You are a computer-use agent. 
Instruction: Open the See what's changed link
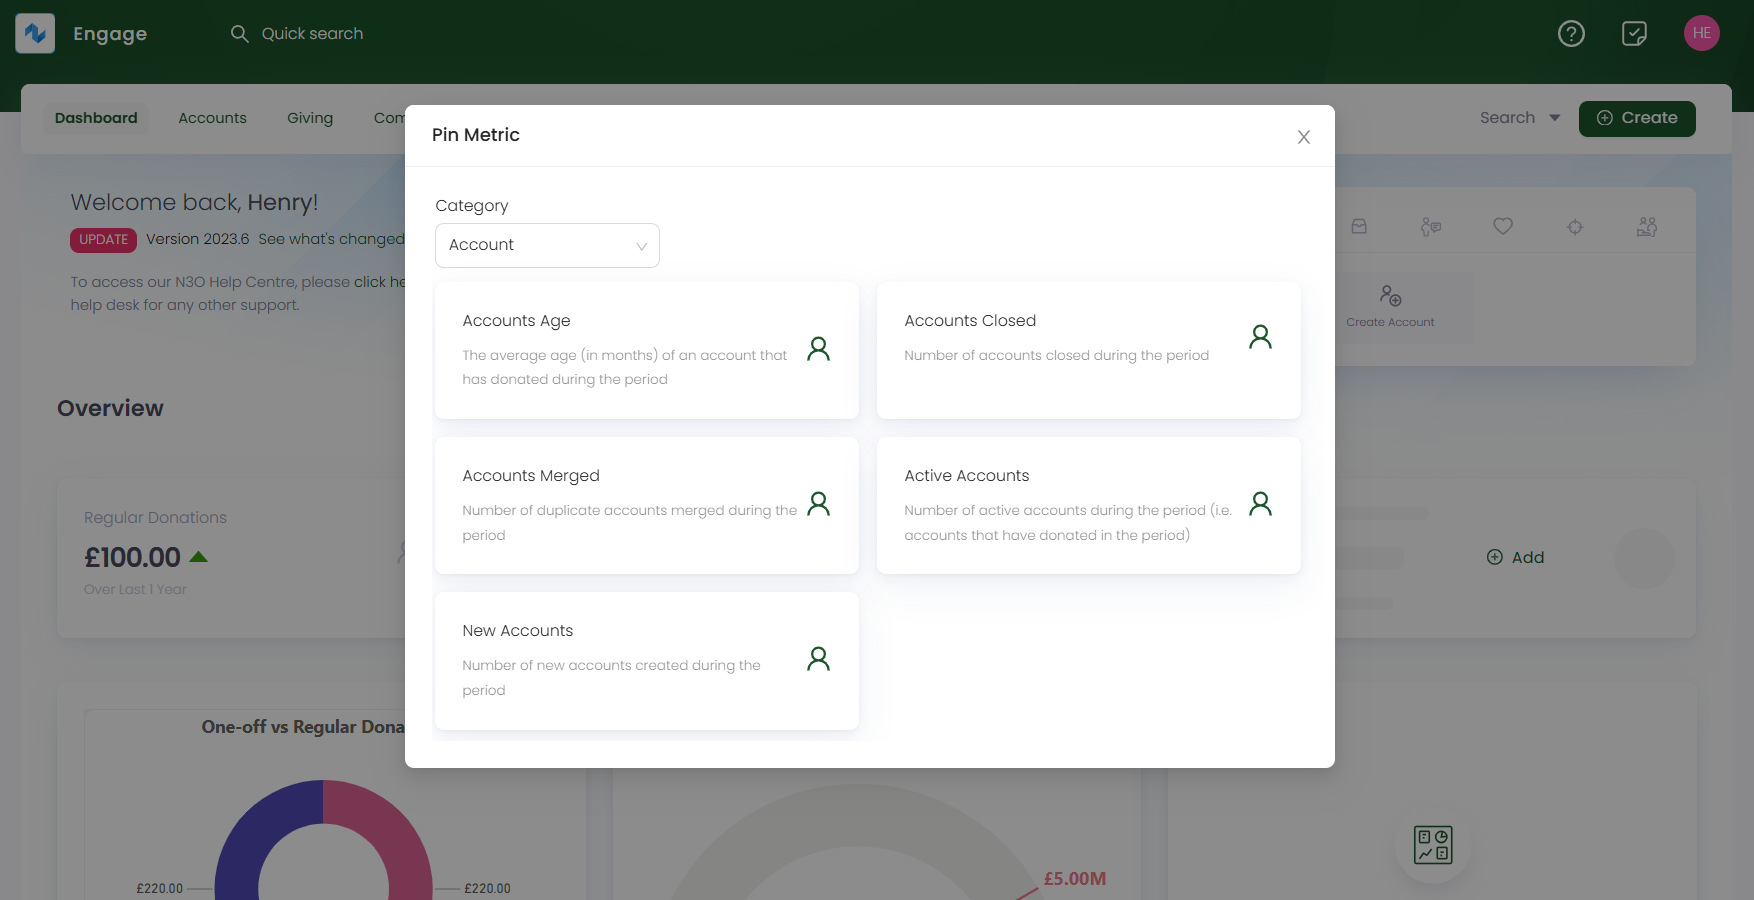point(331,239)
